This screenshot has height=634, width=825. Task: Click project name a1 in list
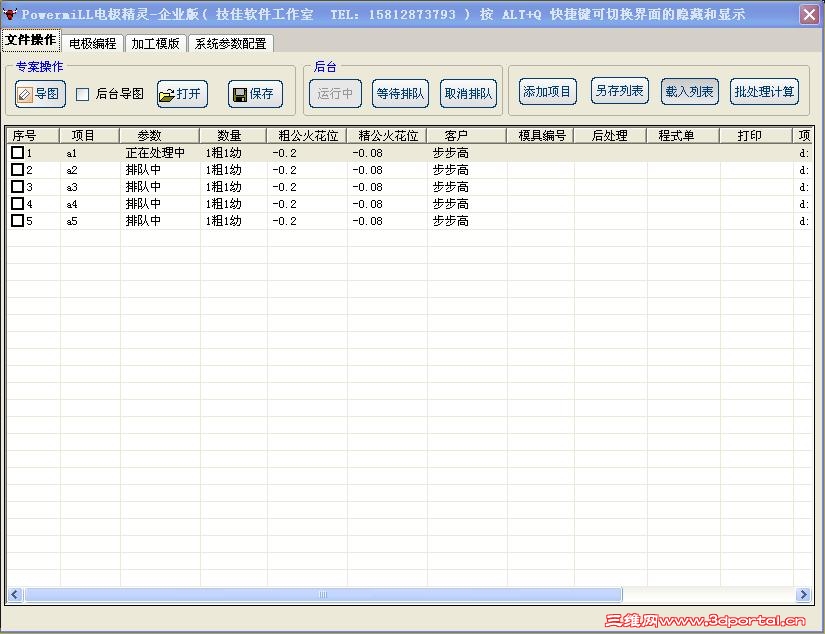click(x=72, y=153)
